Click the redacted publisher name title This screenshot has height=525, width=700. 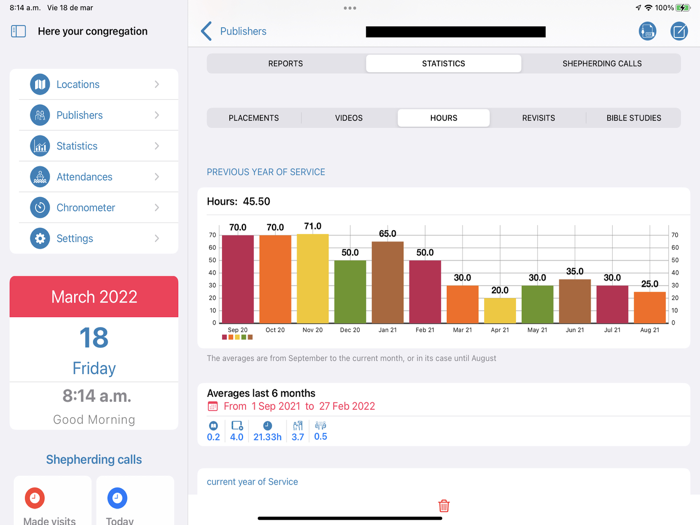click(x=455, y=31)
